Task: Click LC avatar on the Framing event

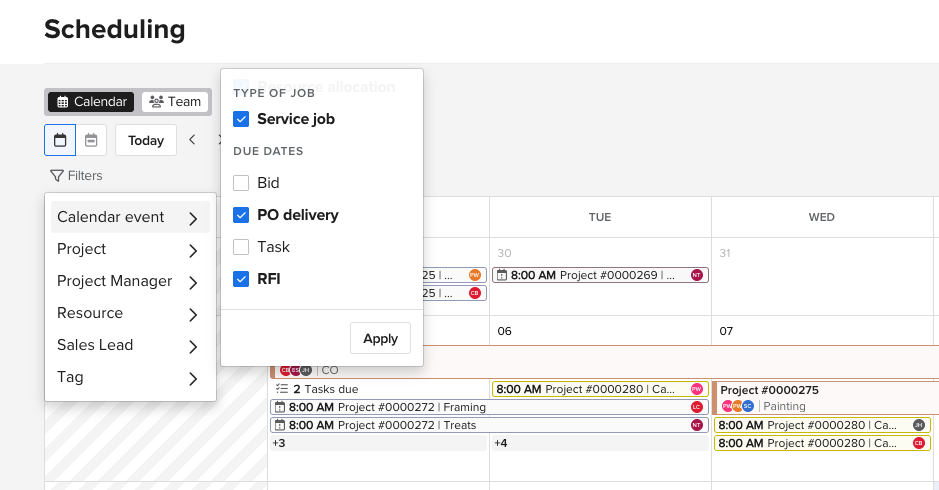Action: point(697,407)
